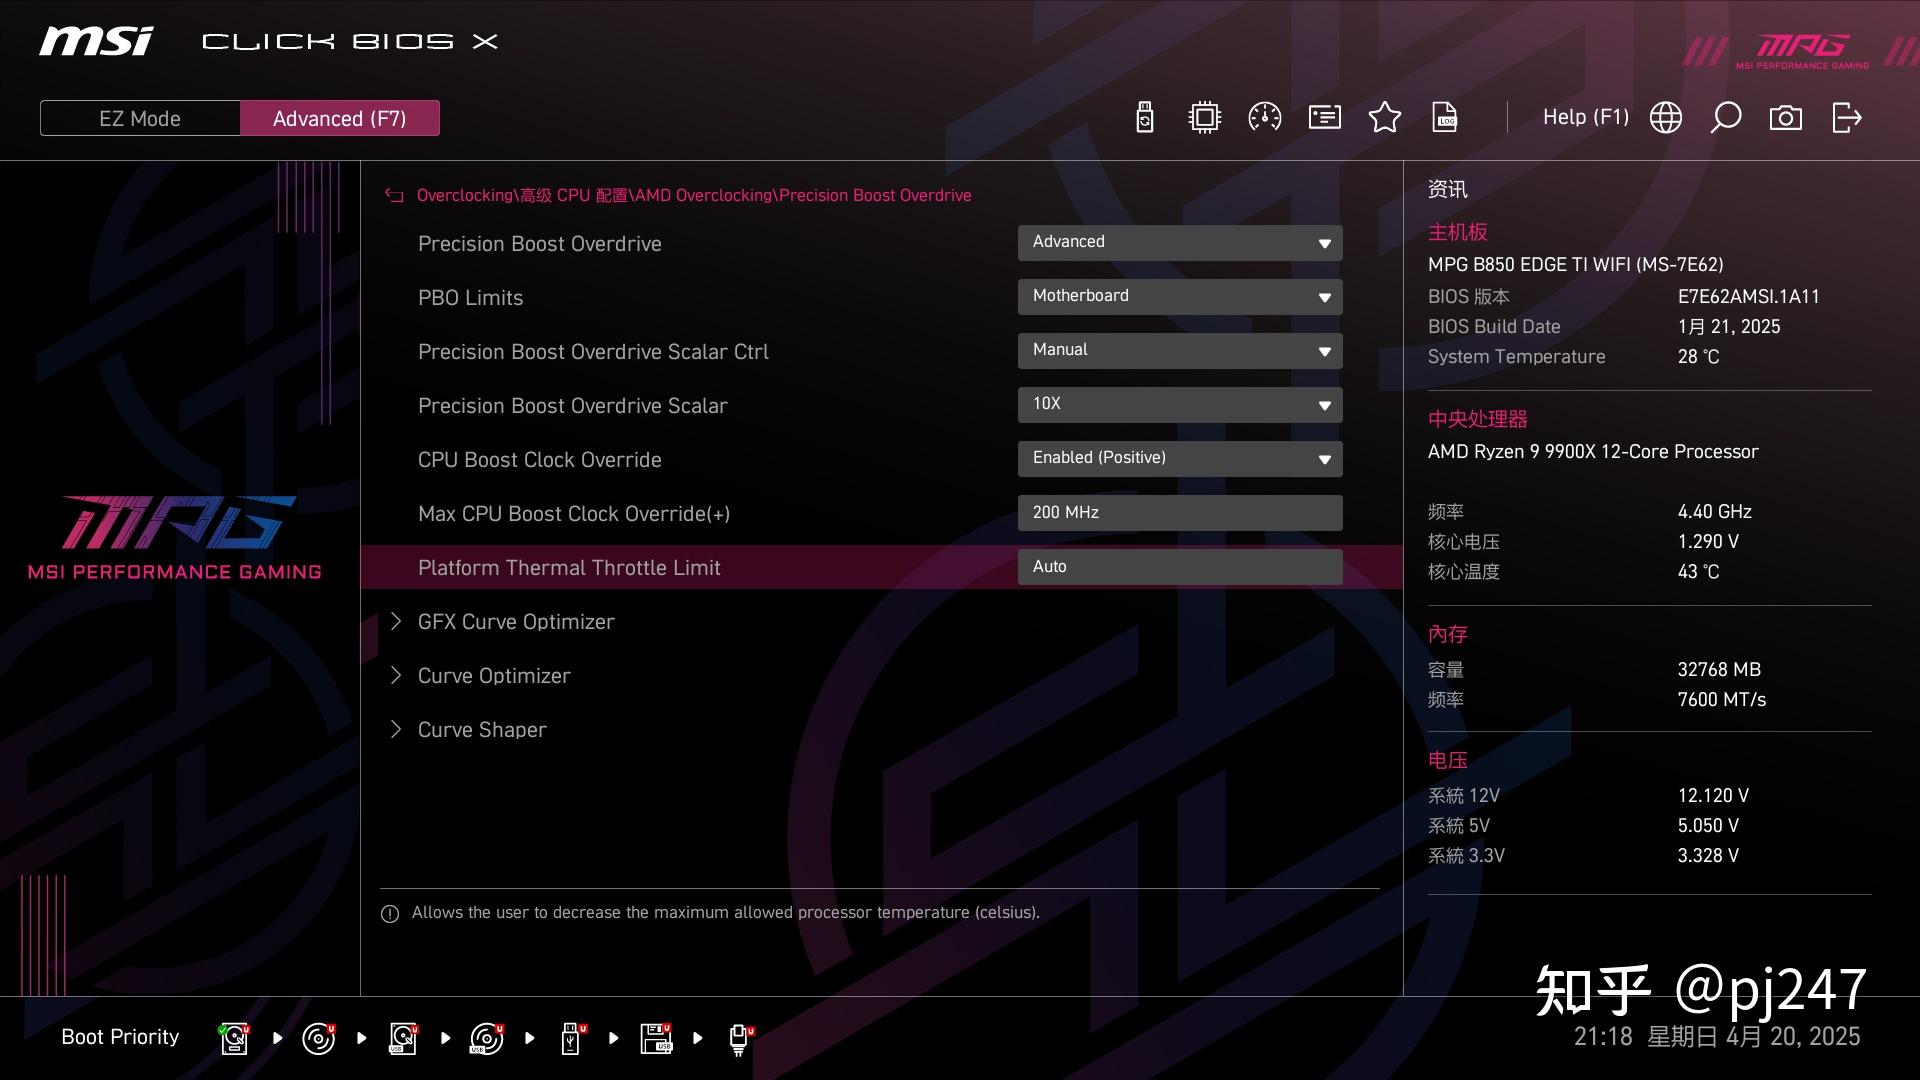The height and width of the screenshot is (1080, 1920).
Task: Select the first hard drive boot priority icon
Action: [234, 1038]
